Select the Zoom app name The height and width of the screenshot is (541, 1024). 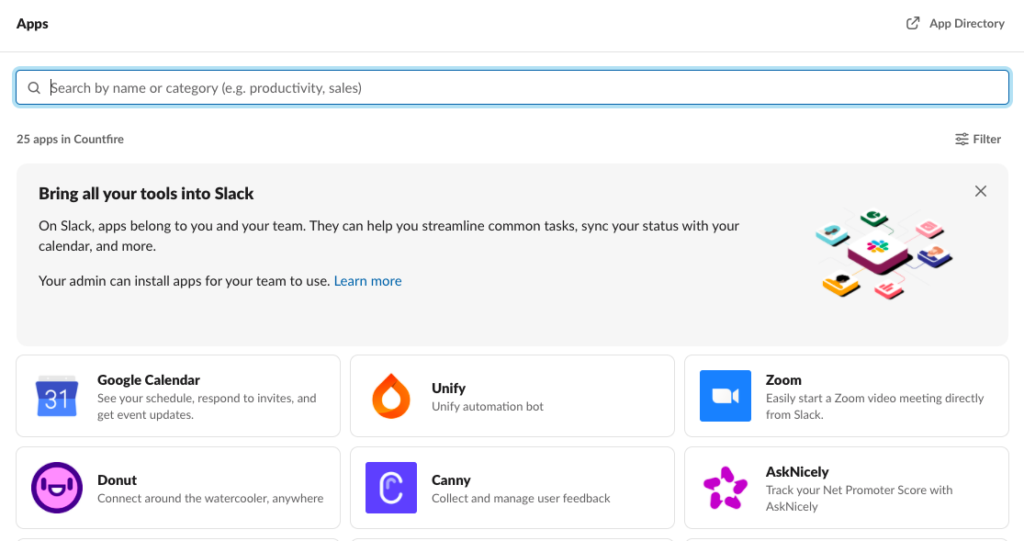783,380
